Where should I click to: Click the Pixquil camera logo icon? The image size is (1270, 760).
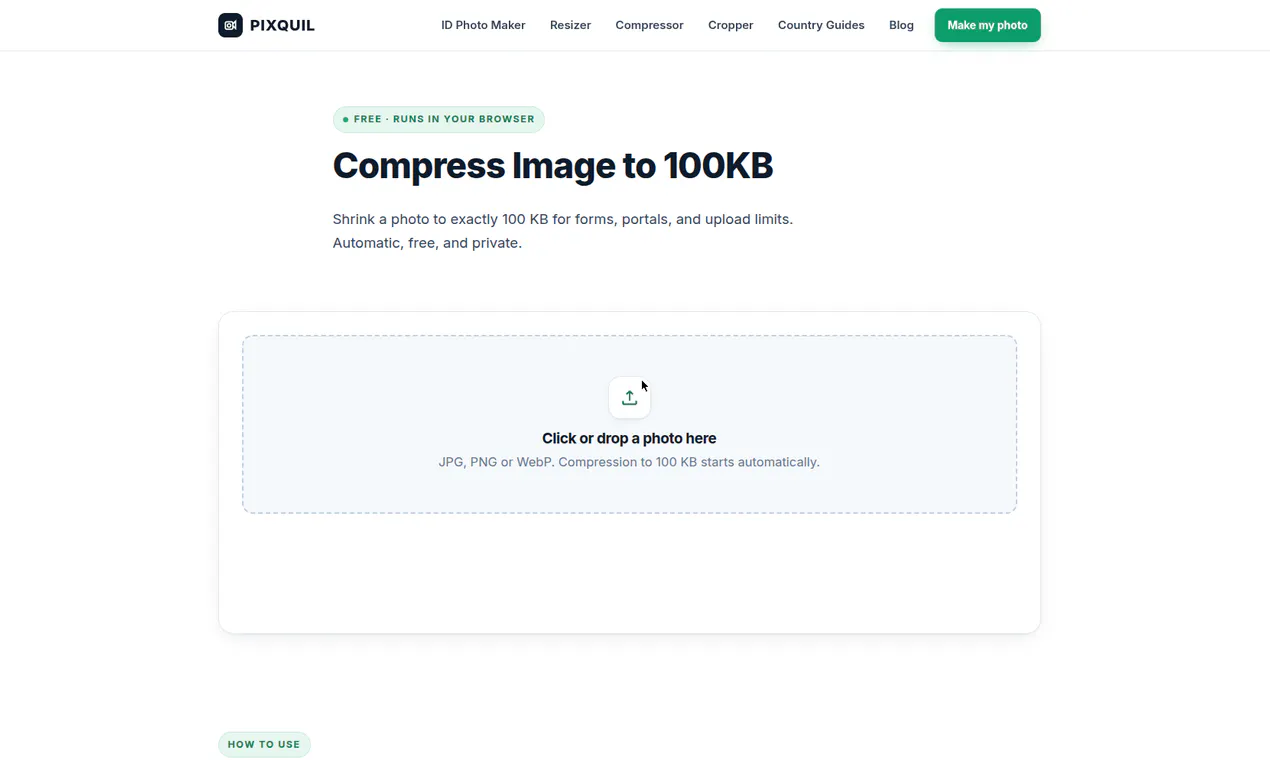[230, 25]
